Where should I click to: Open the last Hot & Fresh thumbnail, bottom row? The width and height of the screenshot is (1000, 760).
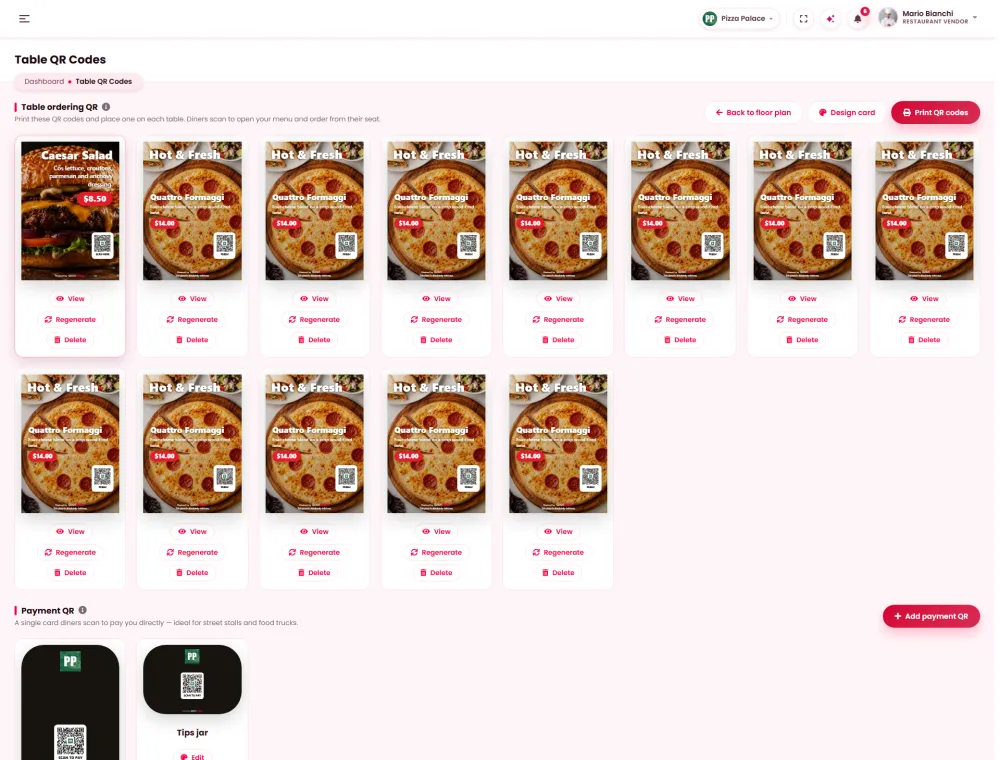558,444
